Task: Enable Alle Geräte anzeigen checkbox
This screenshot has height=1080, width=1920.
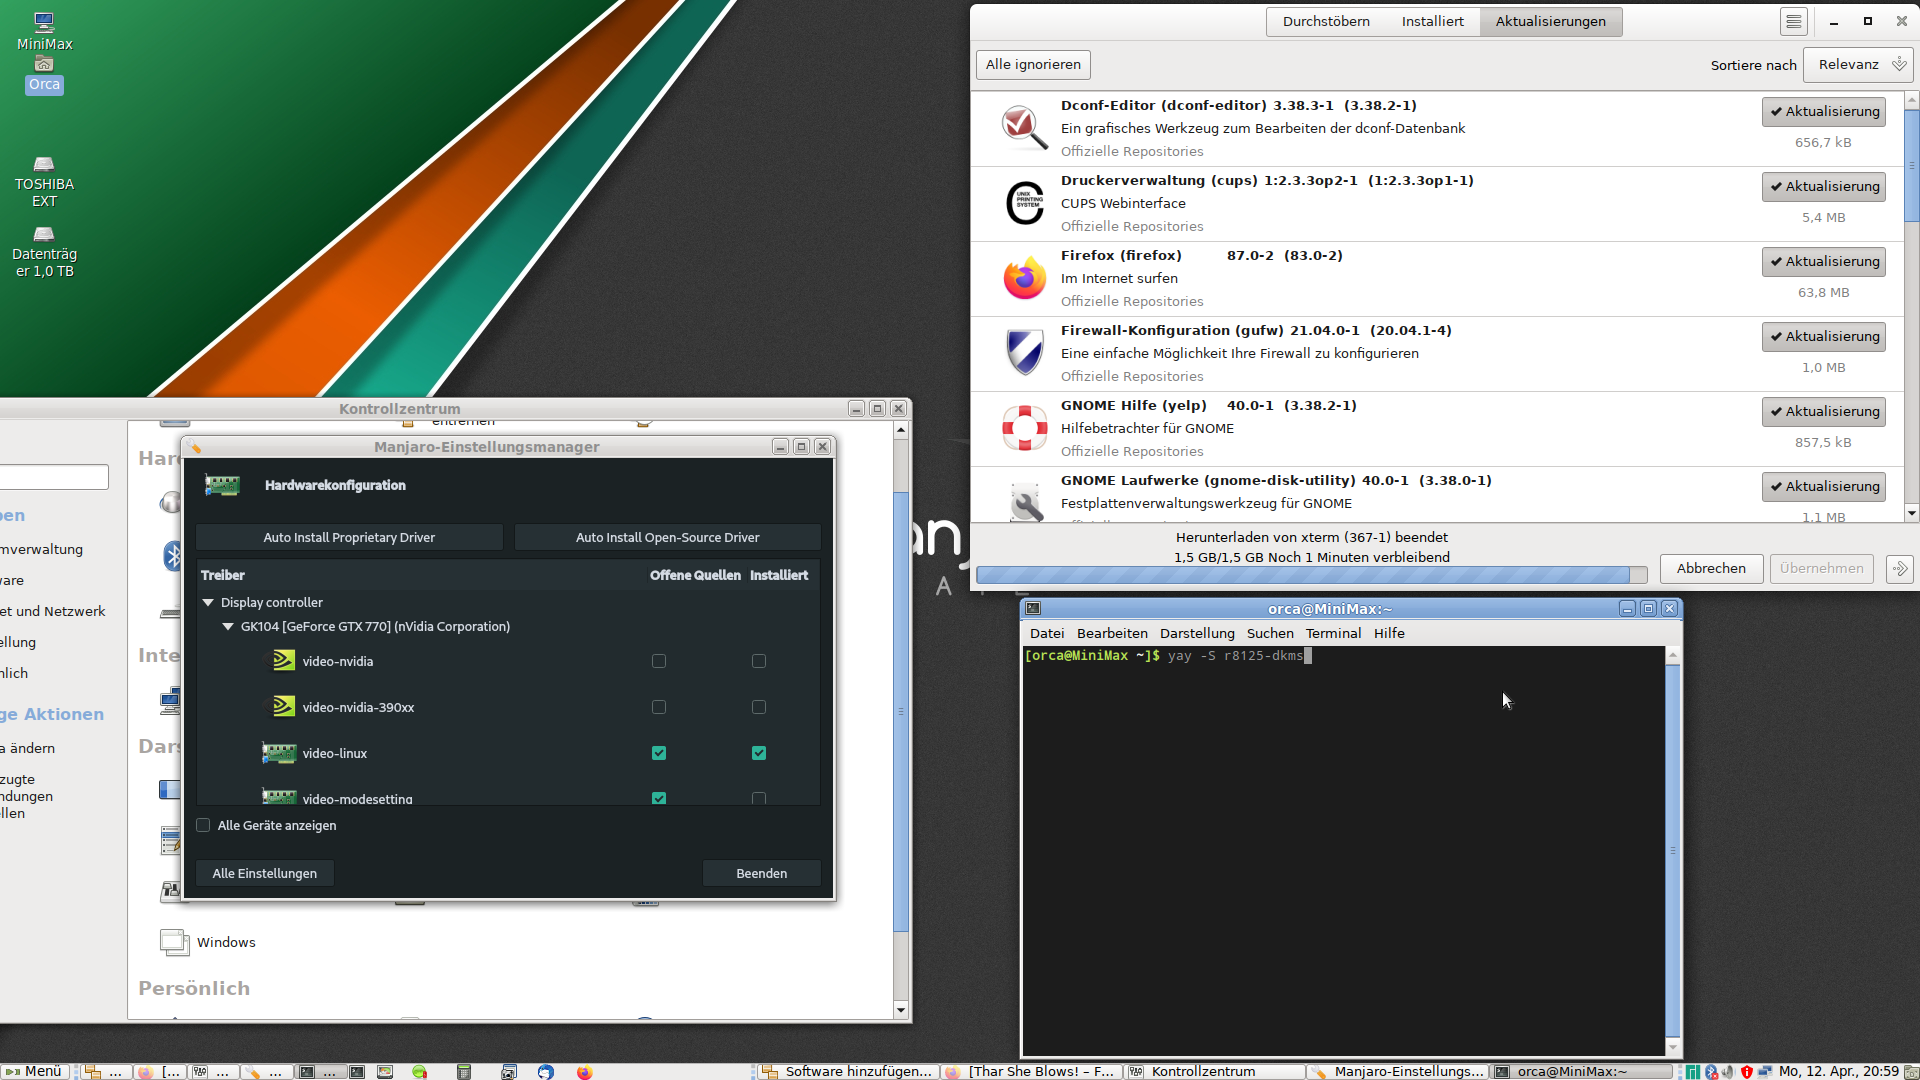Action: (x=204, y=825)
